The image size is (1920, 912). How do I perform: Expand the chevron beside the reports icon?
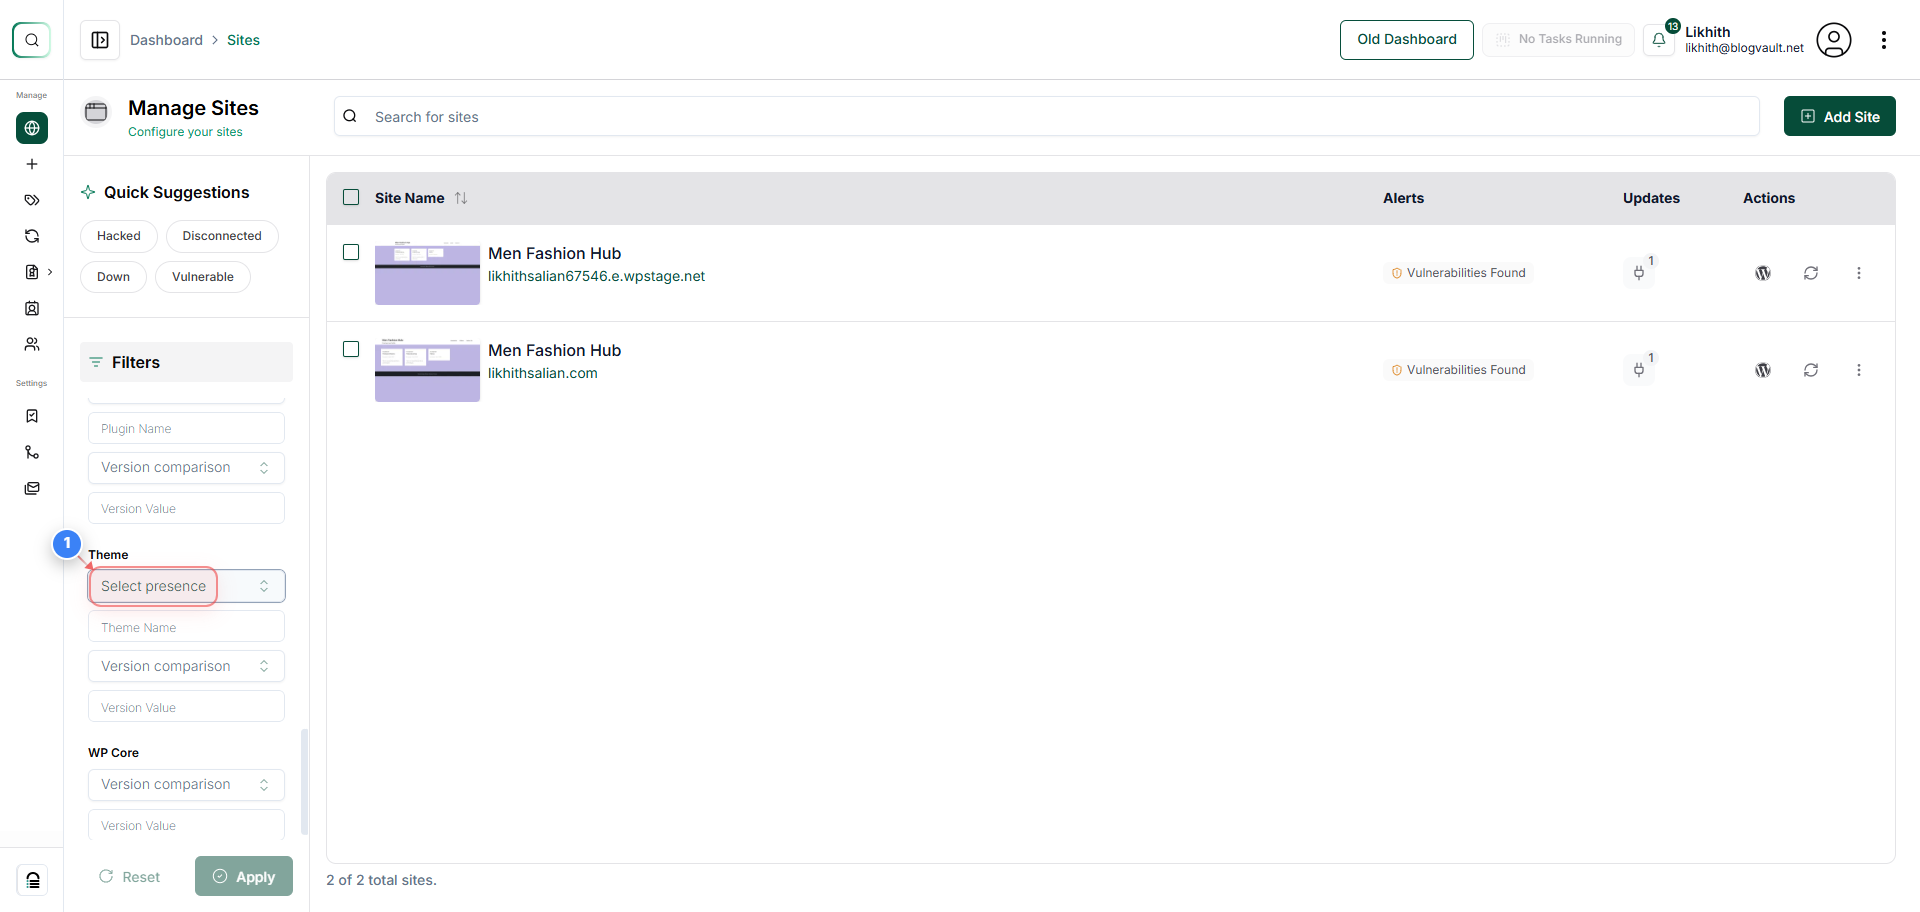(x=50, y=272)
